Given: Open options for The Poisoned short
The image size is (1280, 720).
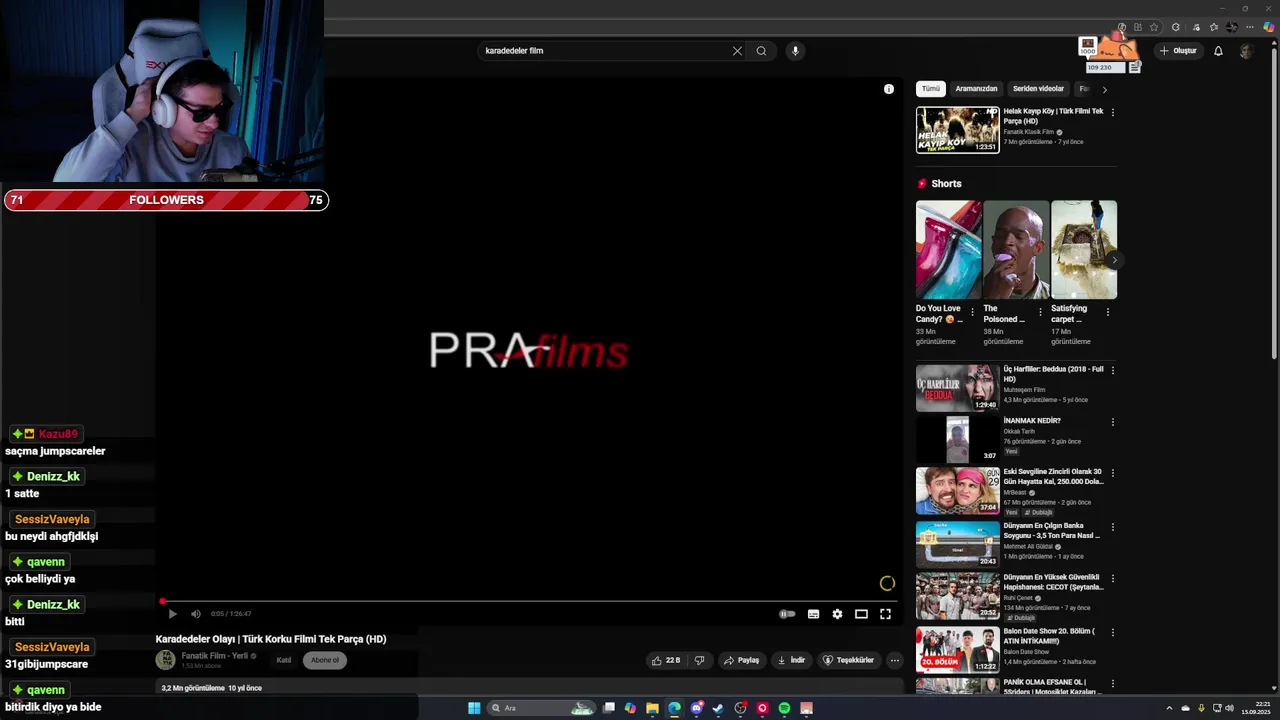Looking at the screenshot, I should pos(1040,312).
